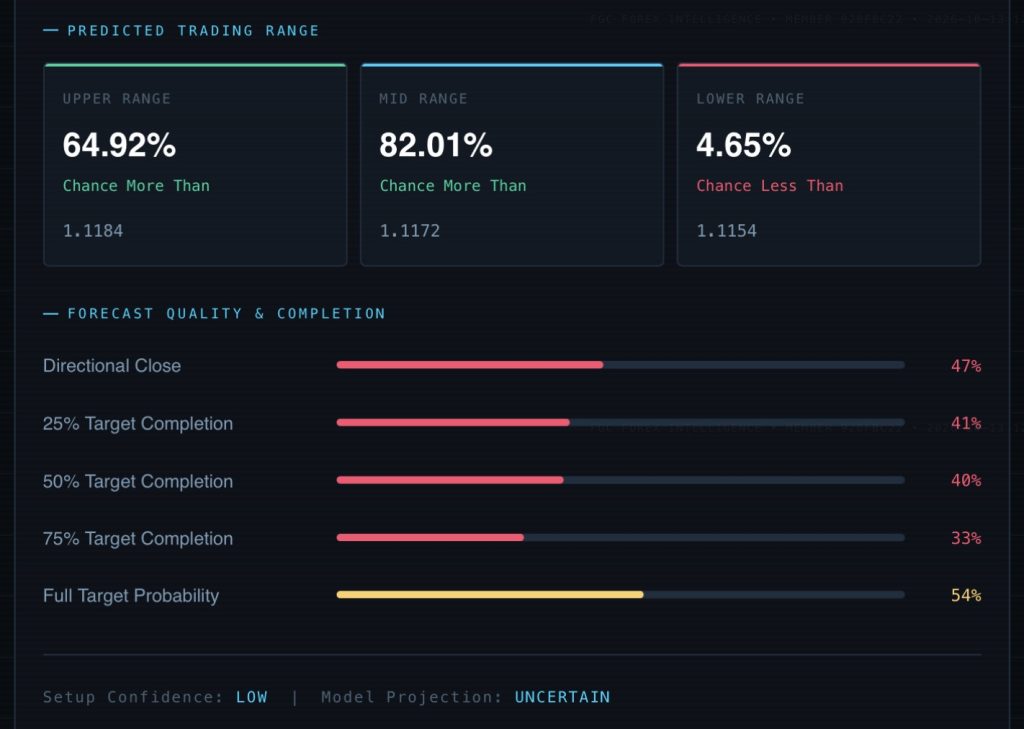Click the Mid Range card label
The image size is (1024, 729).
[x=423, y=99]
